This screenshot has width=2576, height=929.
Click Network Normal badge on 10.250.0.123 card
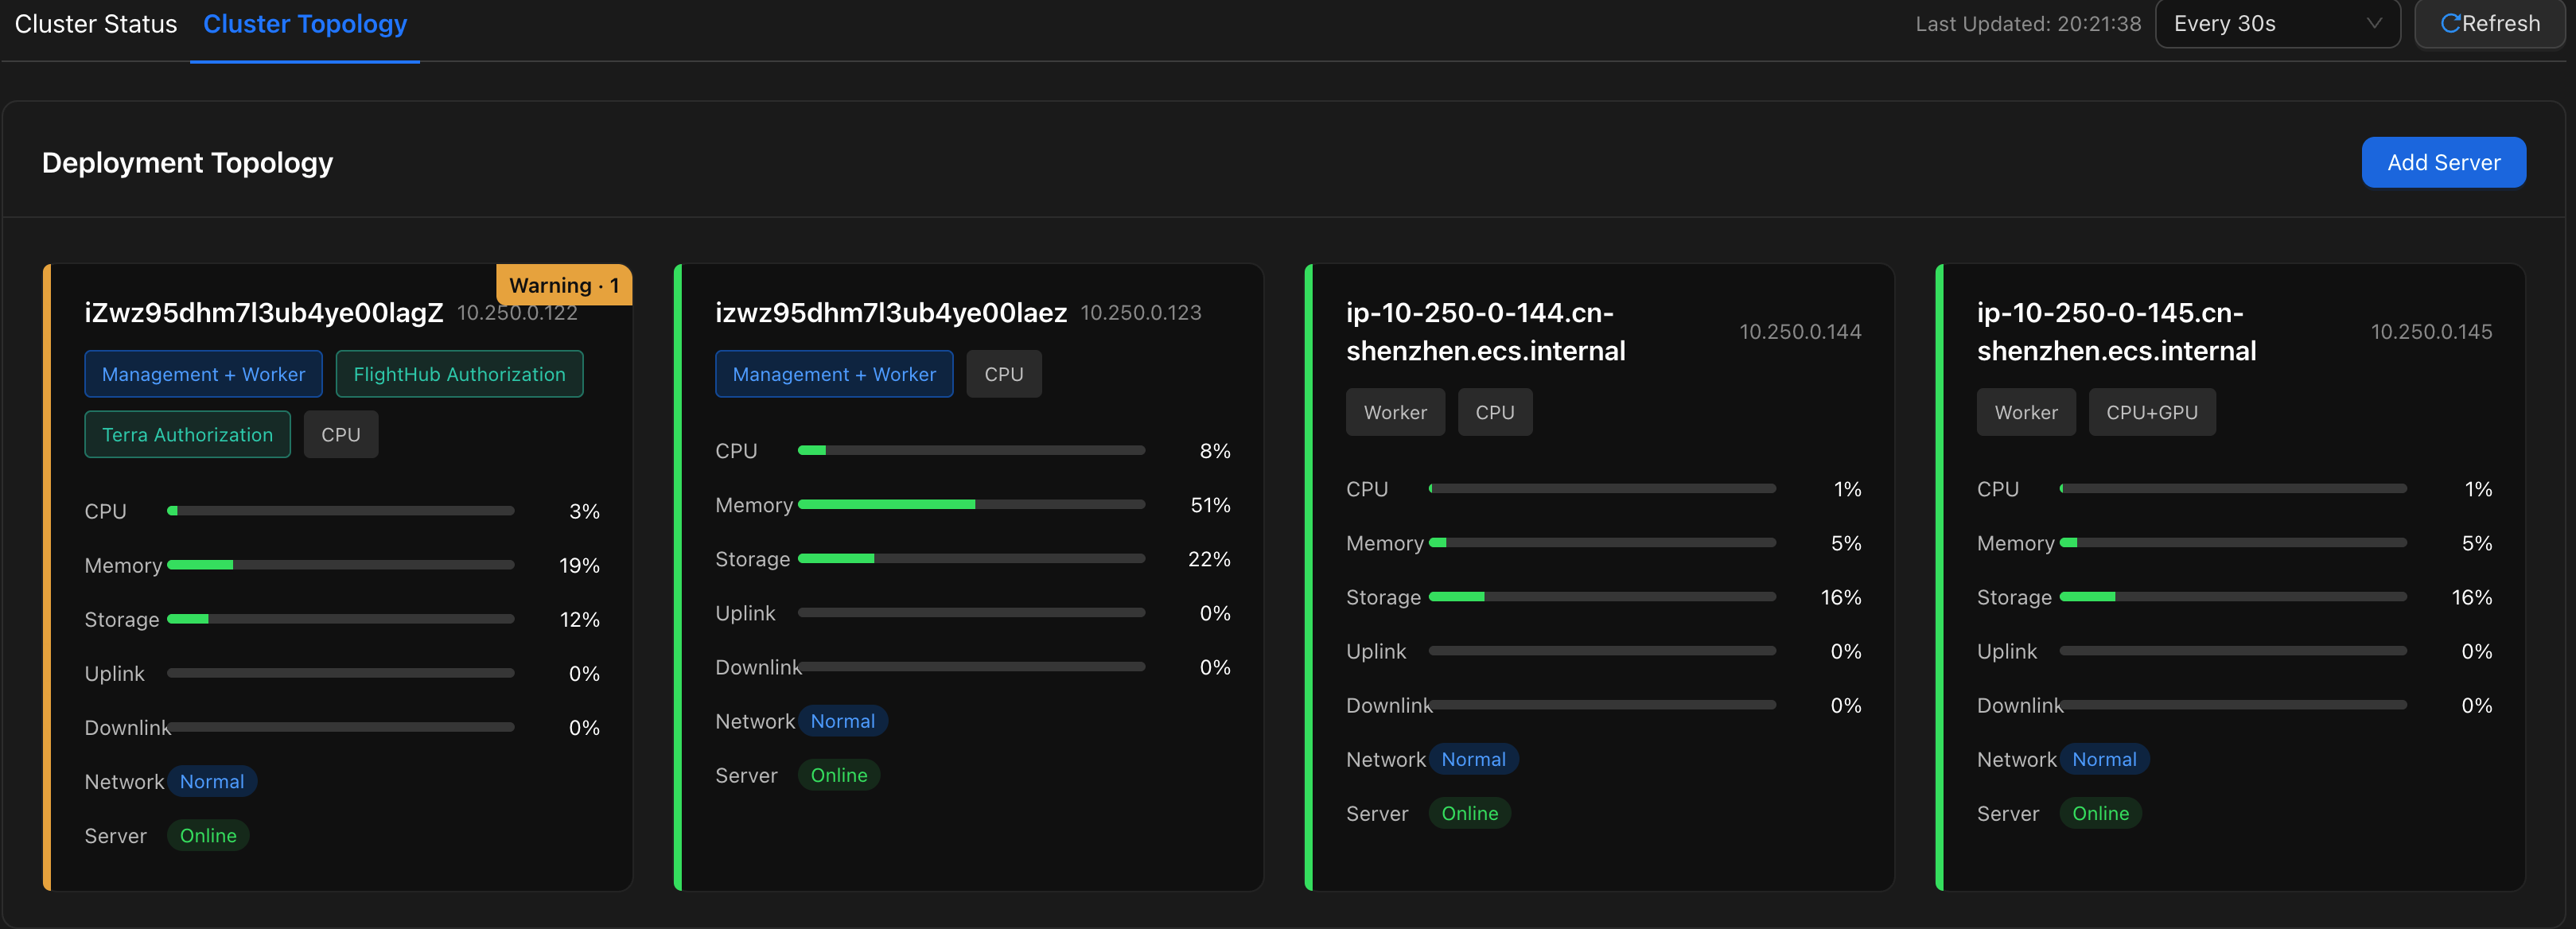pyautogui.click(x=843, y=721)
